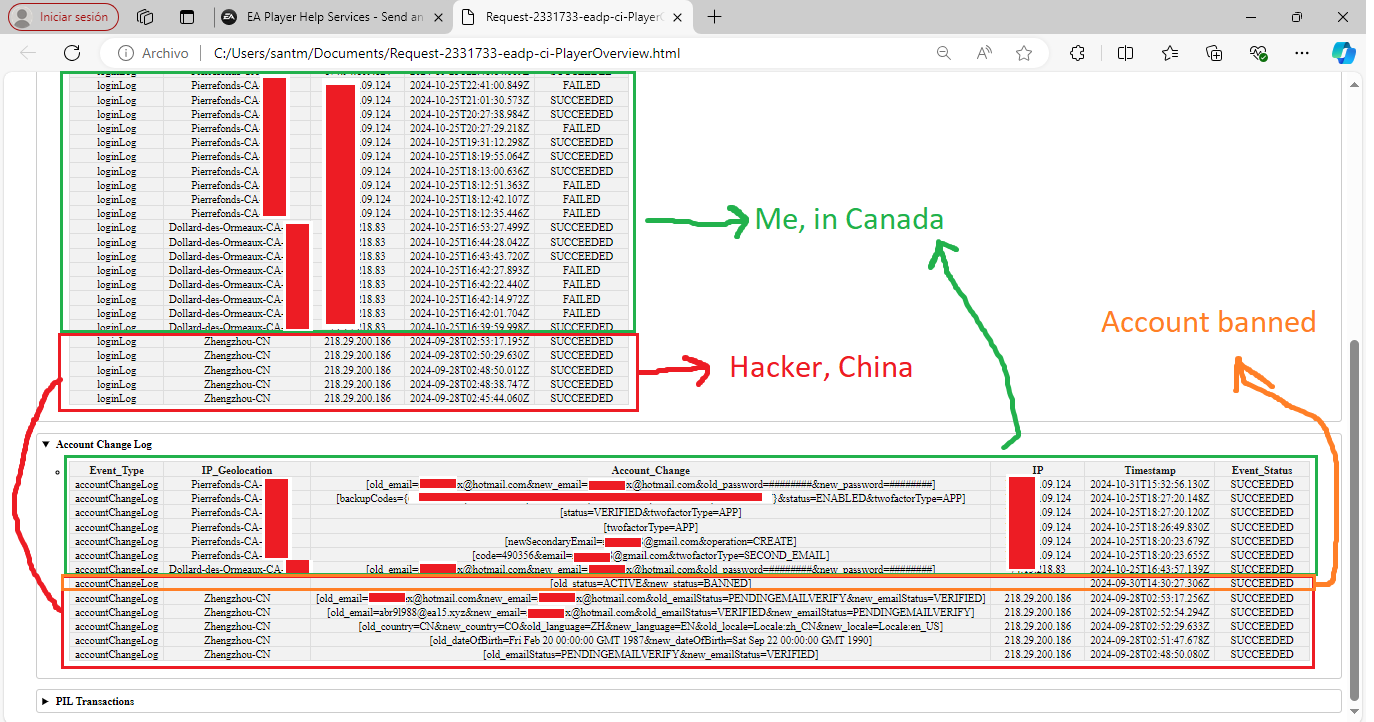Reload the page
This screenshot has width=1374, height=722.
pyautogui.click(x=70, y=53)
